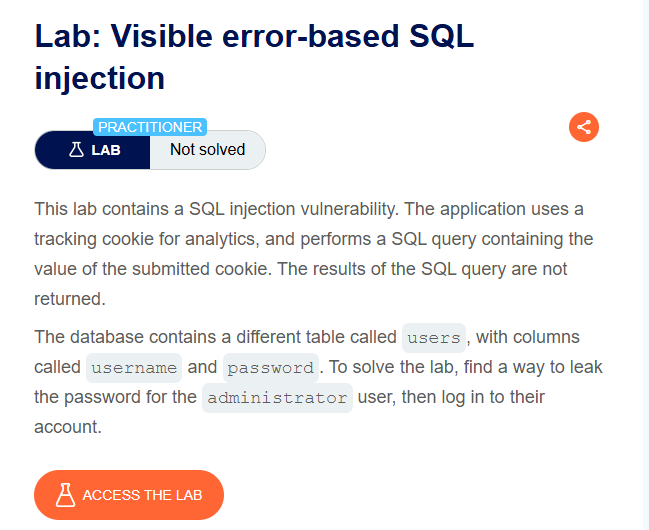The width and height of the screenshot is (649, 530).
Task: Click flask icon on Access the Lab button
Action: [65, 495]
